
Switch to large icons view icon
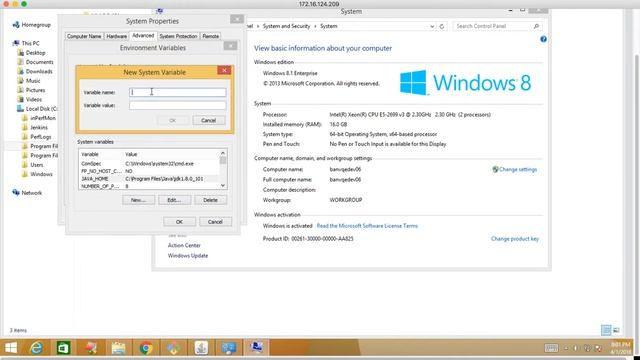616,330
